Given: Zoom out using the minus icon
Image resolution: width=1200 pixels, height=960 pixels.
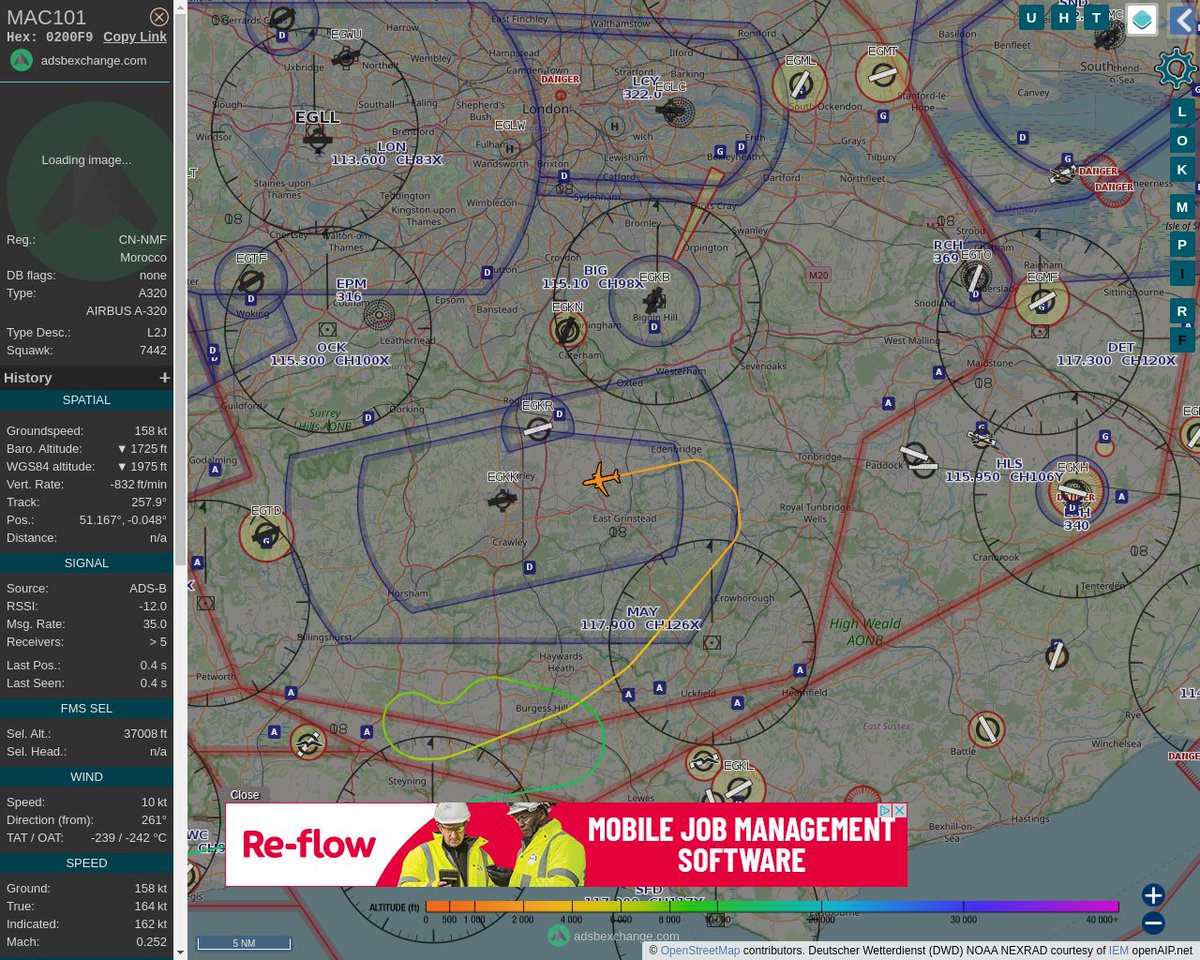Looking at the screenshot, I should (1152, 922).
